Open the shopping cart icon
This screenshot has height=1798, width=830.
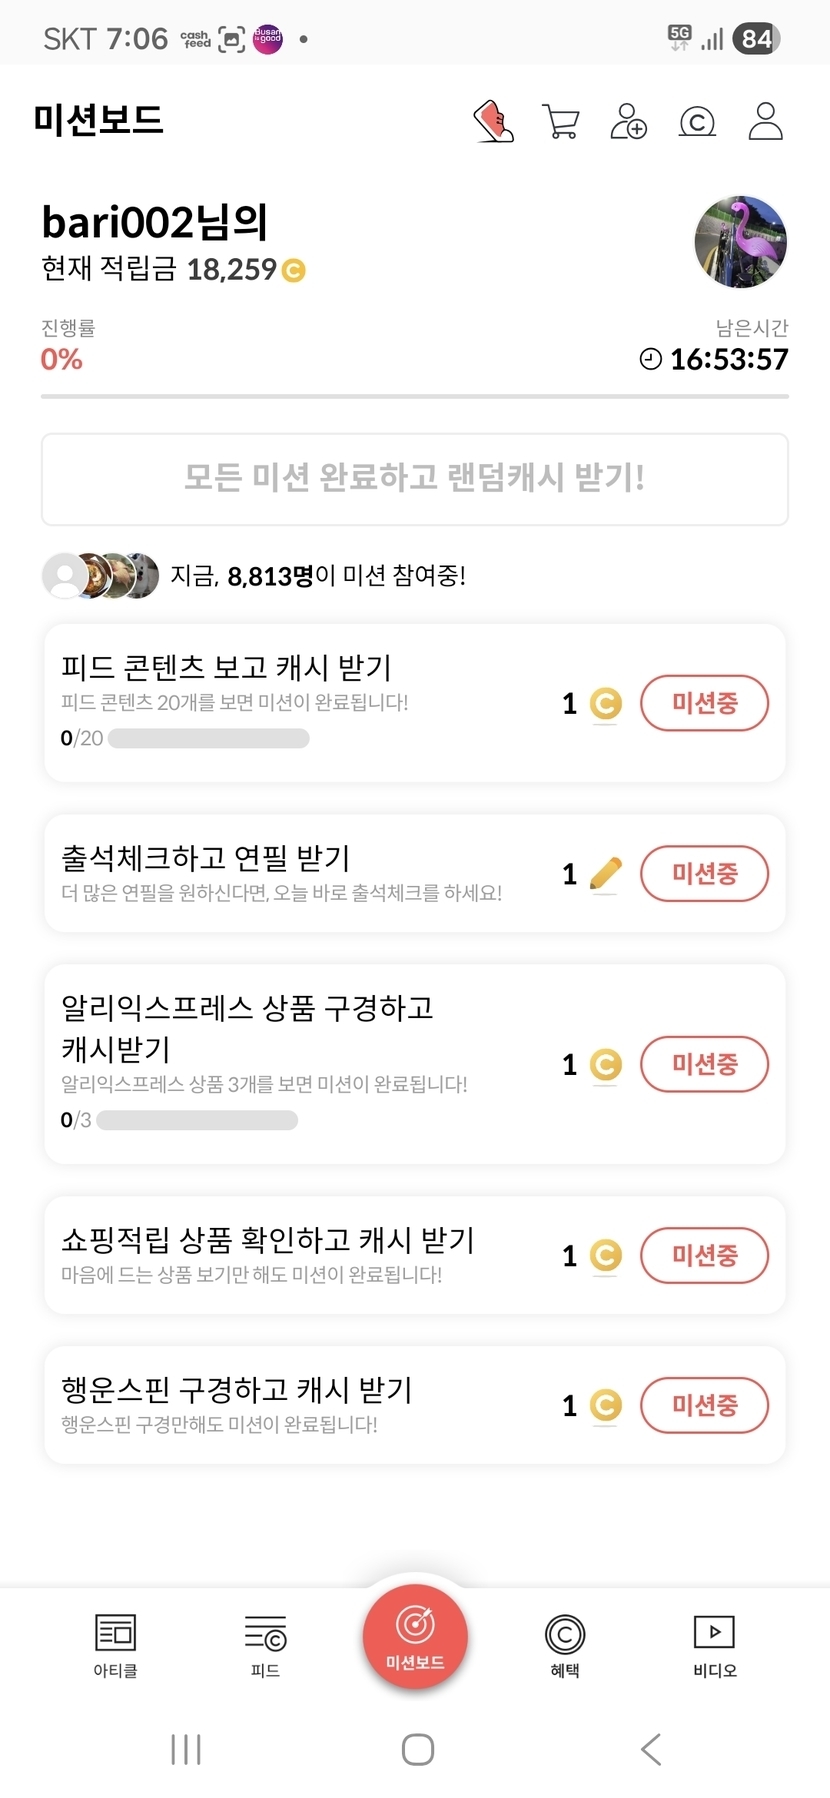(561, 122)
